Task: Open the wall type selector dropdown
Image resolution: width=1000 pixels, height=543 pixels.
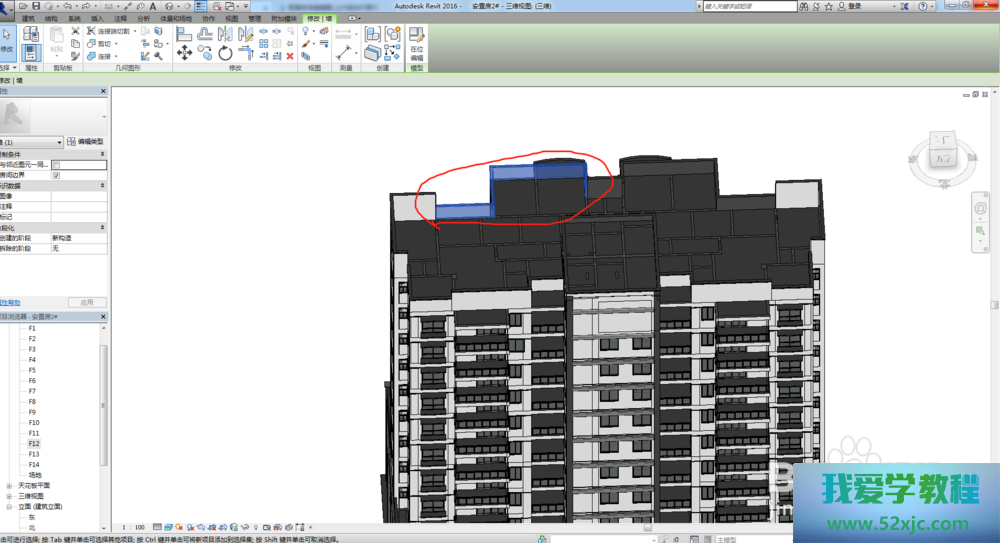Action: (60, 142)
